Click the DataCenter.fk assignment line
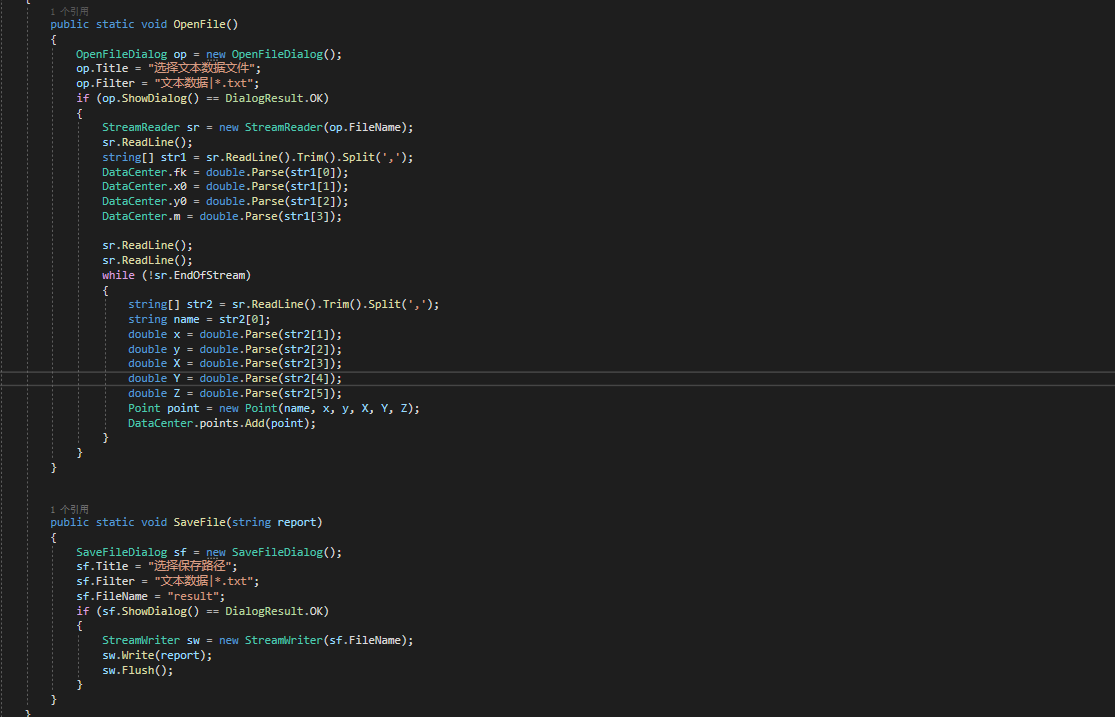The width and height of the screenshot is (1115, 717). click(225, 172)
